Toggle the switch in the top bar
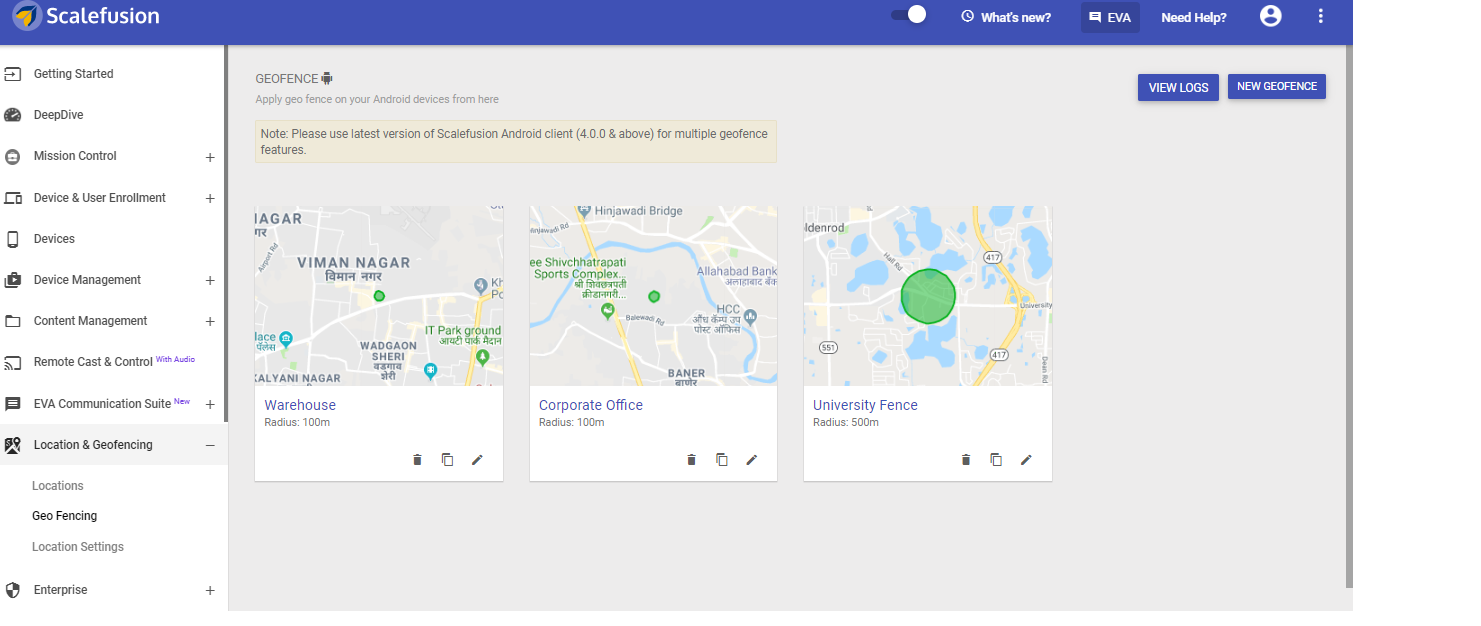Viewport: 1481px width, 626px height. pyautogui.click(x=908, y=15)
